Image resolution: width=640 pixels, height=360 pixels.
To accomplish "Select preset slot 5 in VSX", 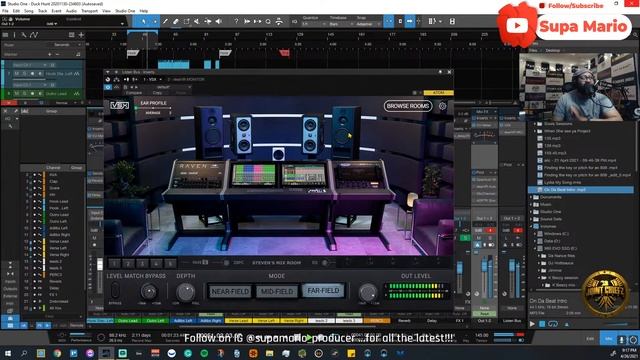I will click(x=170, y=263).
